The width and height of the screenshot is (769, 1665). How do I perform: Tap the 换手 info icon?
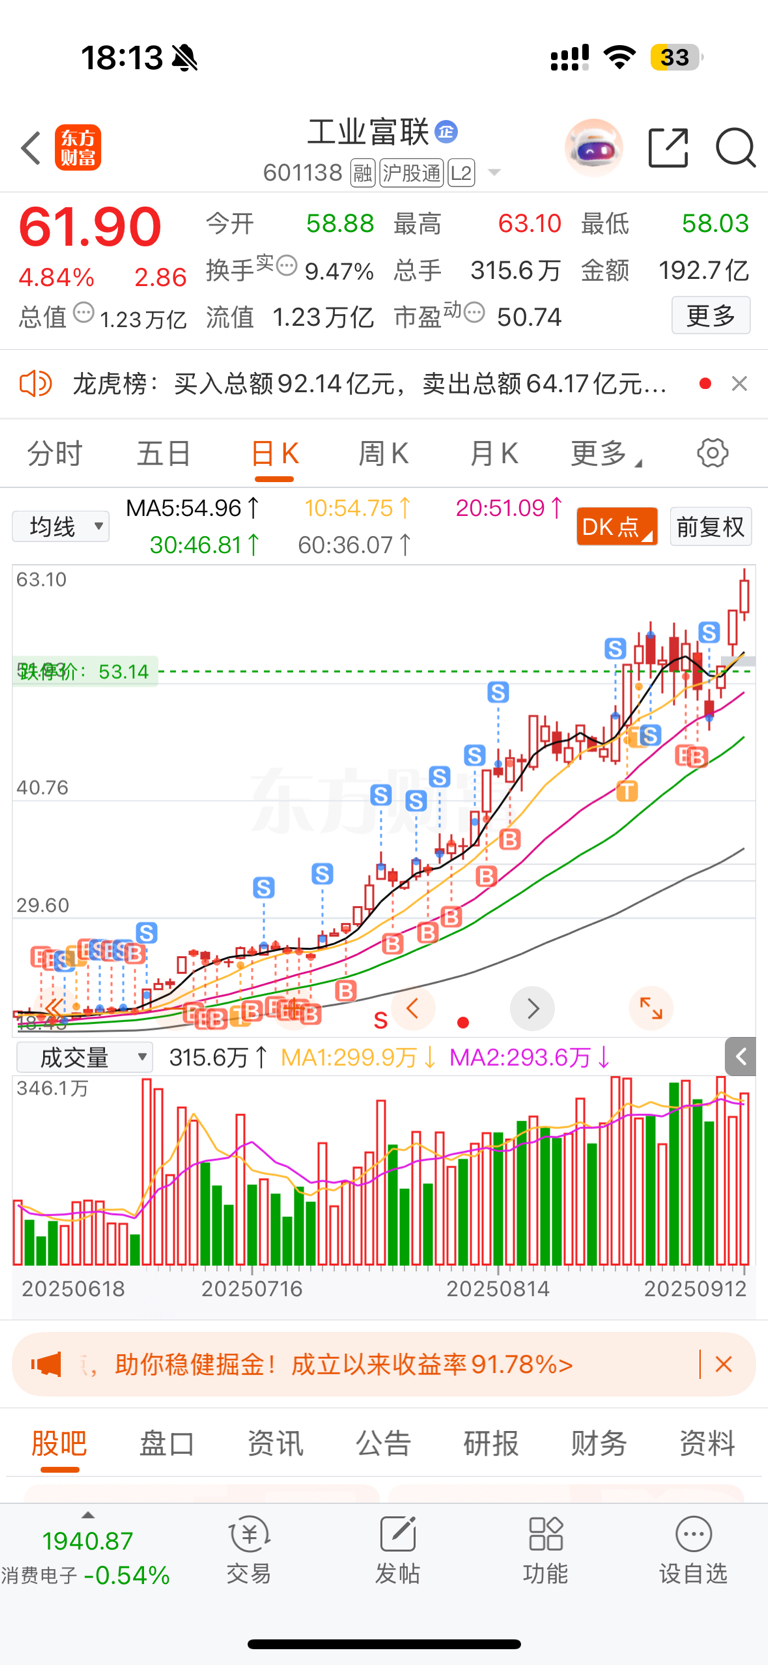pos(286,266)
